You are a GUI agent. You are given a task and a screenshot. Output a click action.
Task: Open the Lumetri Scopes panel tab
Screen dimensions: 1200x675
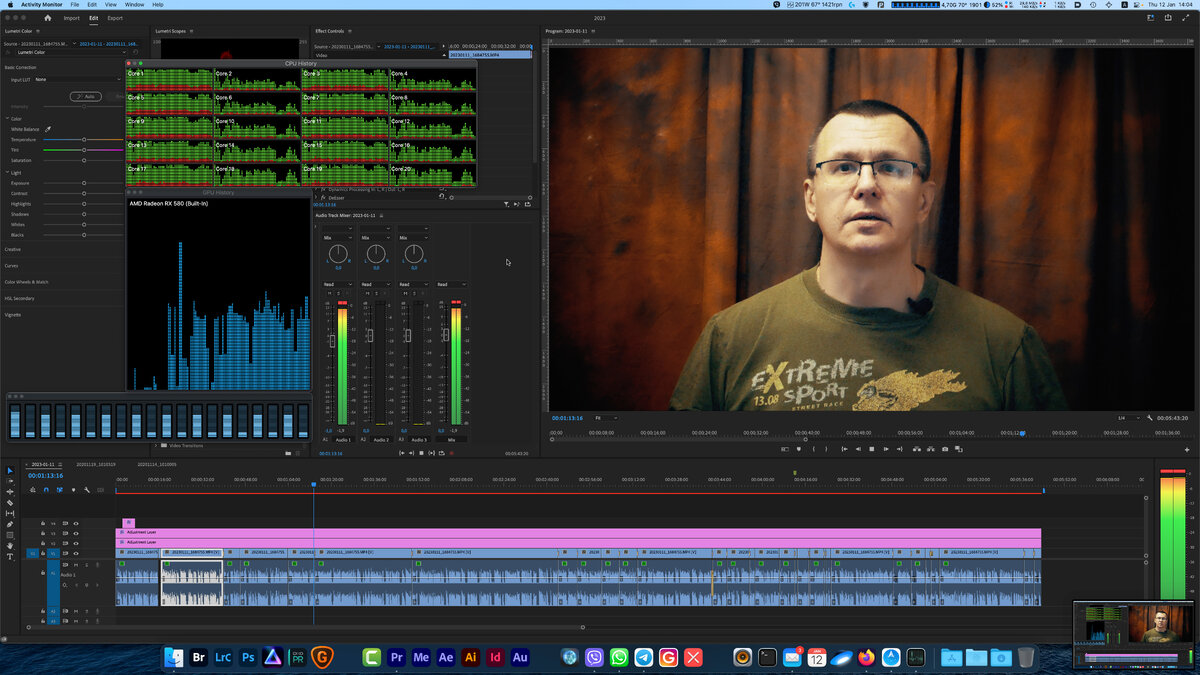(x=171, y=31)
